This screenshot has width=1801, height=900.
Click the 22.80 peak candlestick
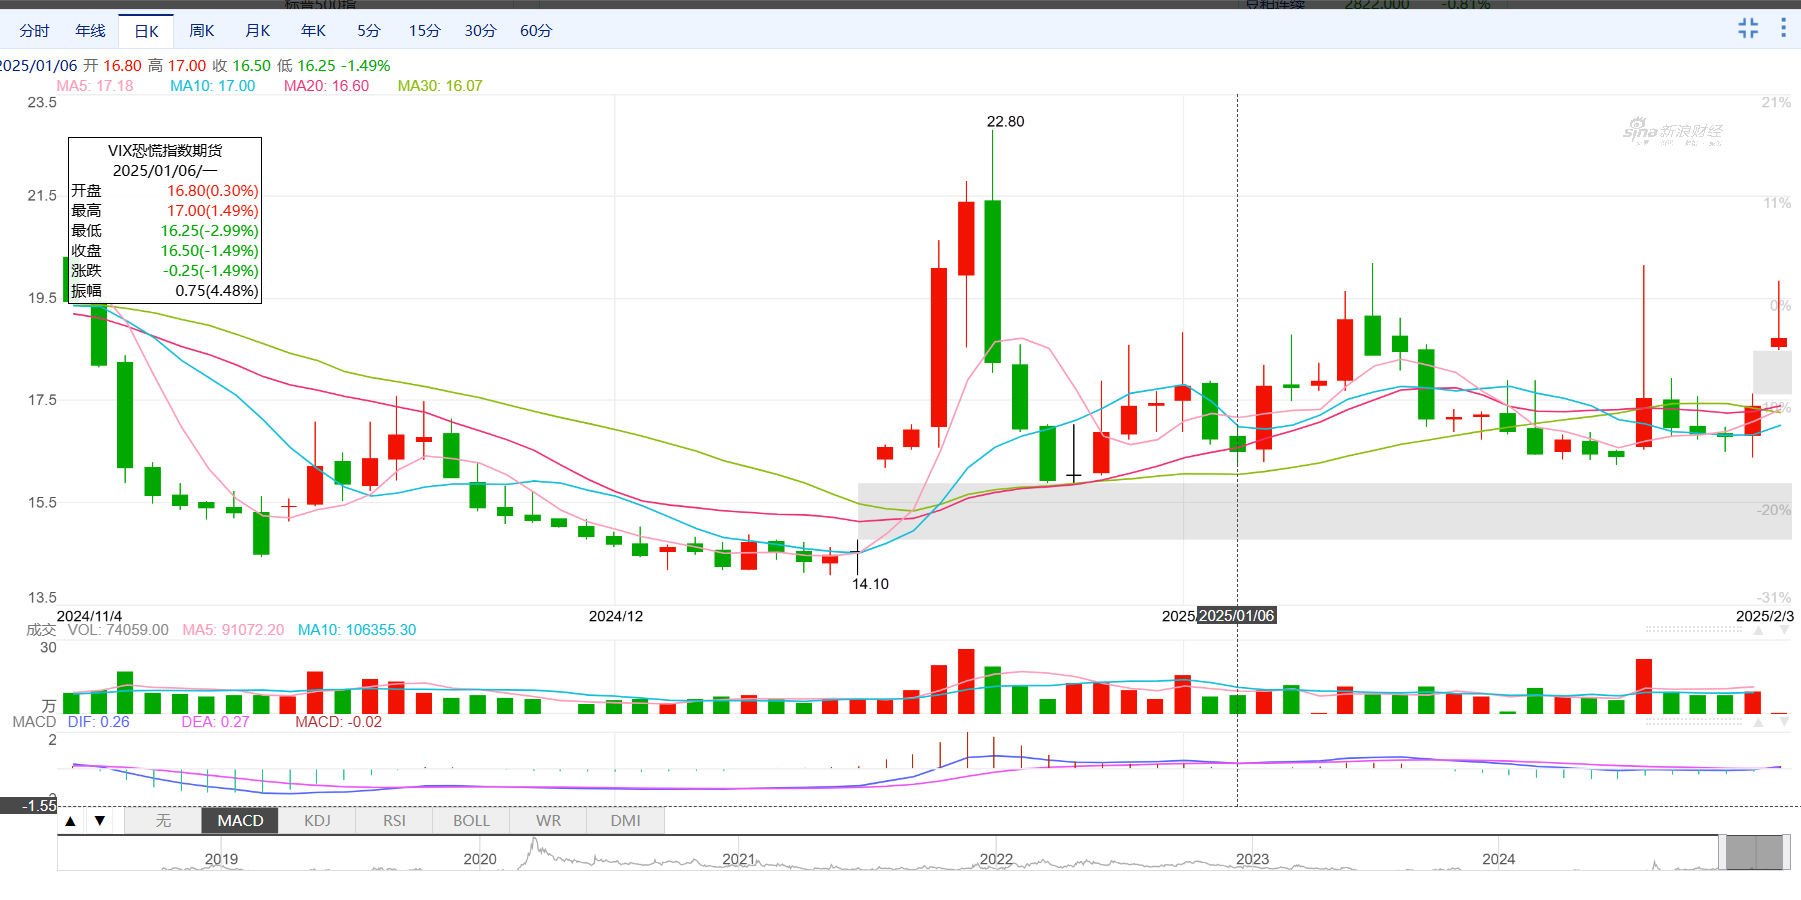pyautogui.click(x=993, y=280)
